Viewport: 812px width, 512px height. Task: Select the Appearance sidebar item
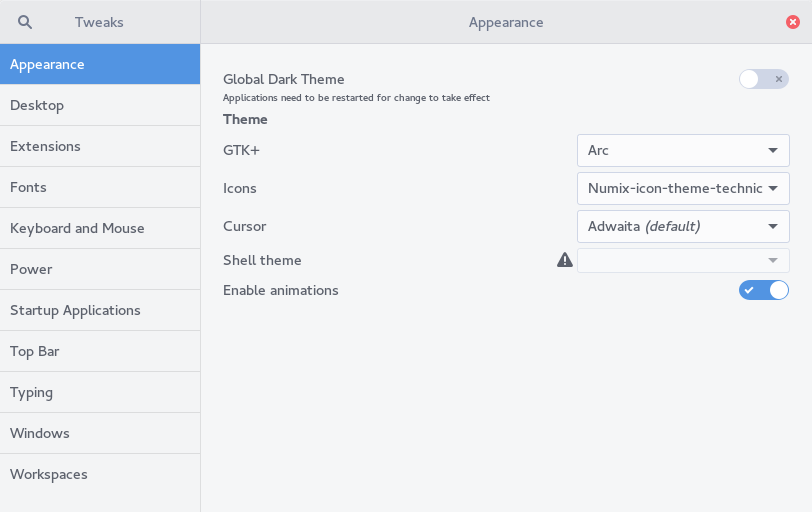click(x=100, y=64)
